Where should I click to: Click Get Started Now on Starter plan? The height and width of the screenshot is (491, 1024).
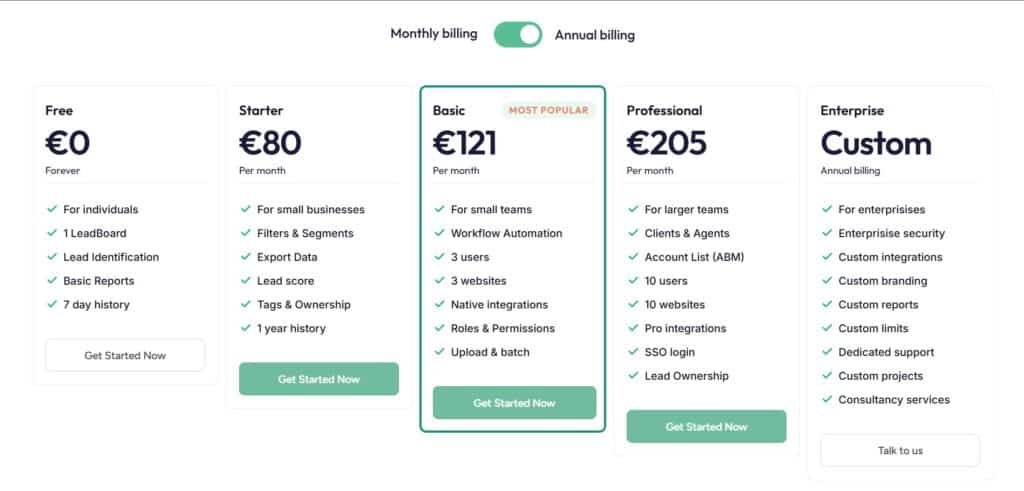click(318, 379)
